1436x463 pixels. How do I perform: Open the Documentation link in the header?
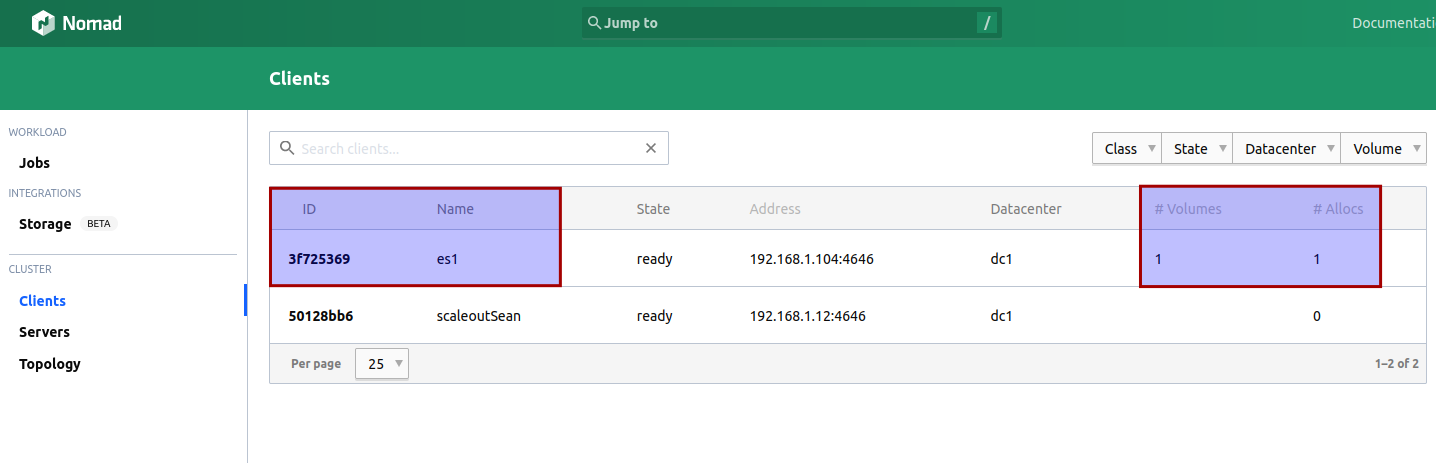(x=1394, y=23)
